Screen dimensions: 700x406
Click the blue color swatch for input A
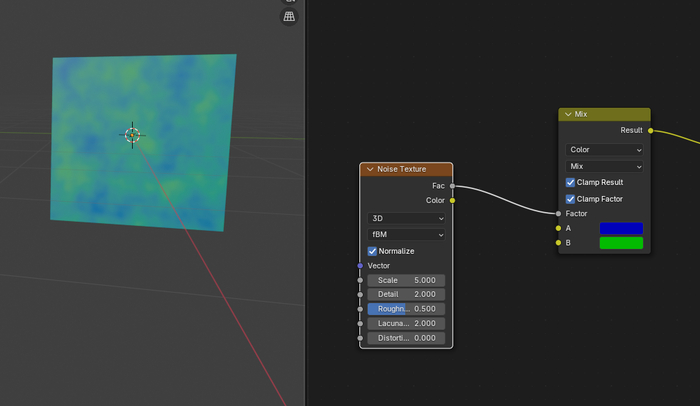pyautogui.click(x=620, y=228)
